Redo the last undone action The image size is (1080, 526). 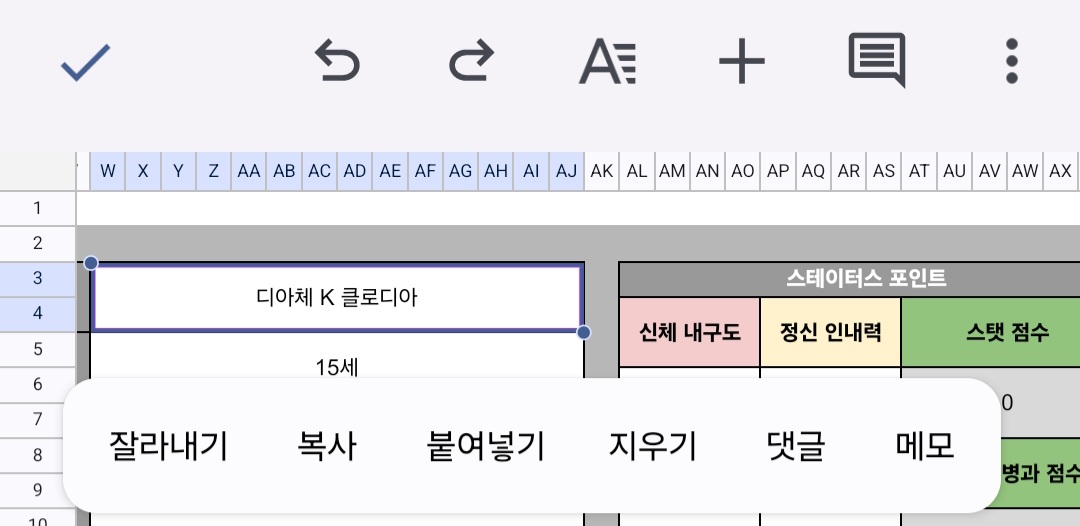(470, 62)
